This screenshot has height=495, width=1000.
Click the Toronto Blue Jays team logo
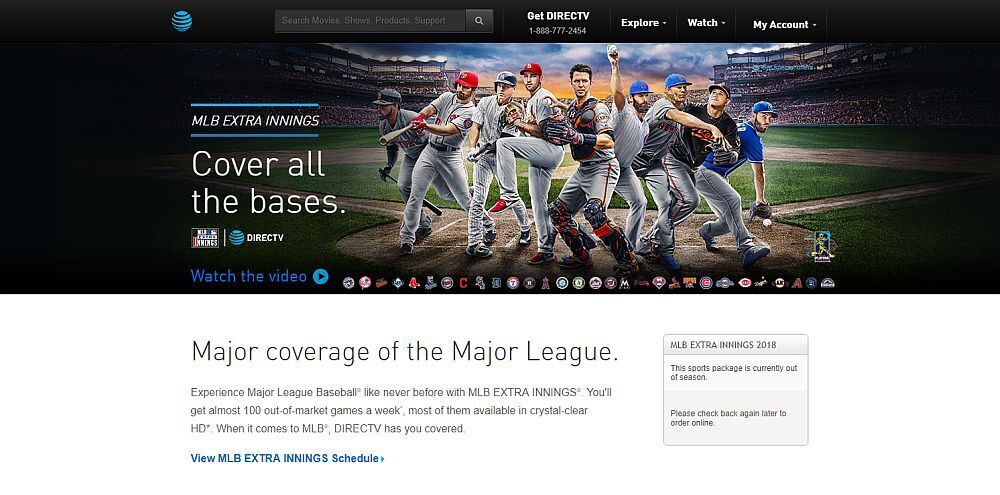pos(349,283)
